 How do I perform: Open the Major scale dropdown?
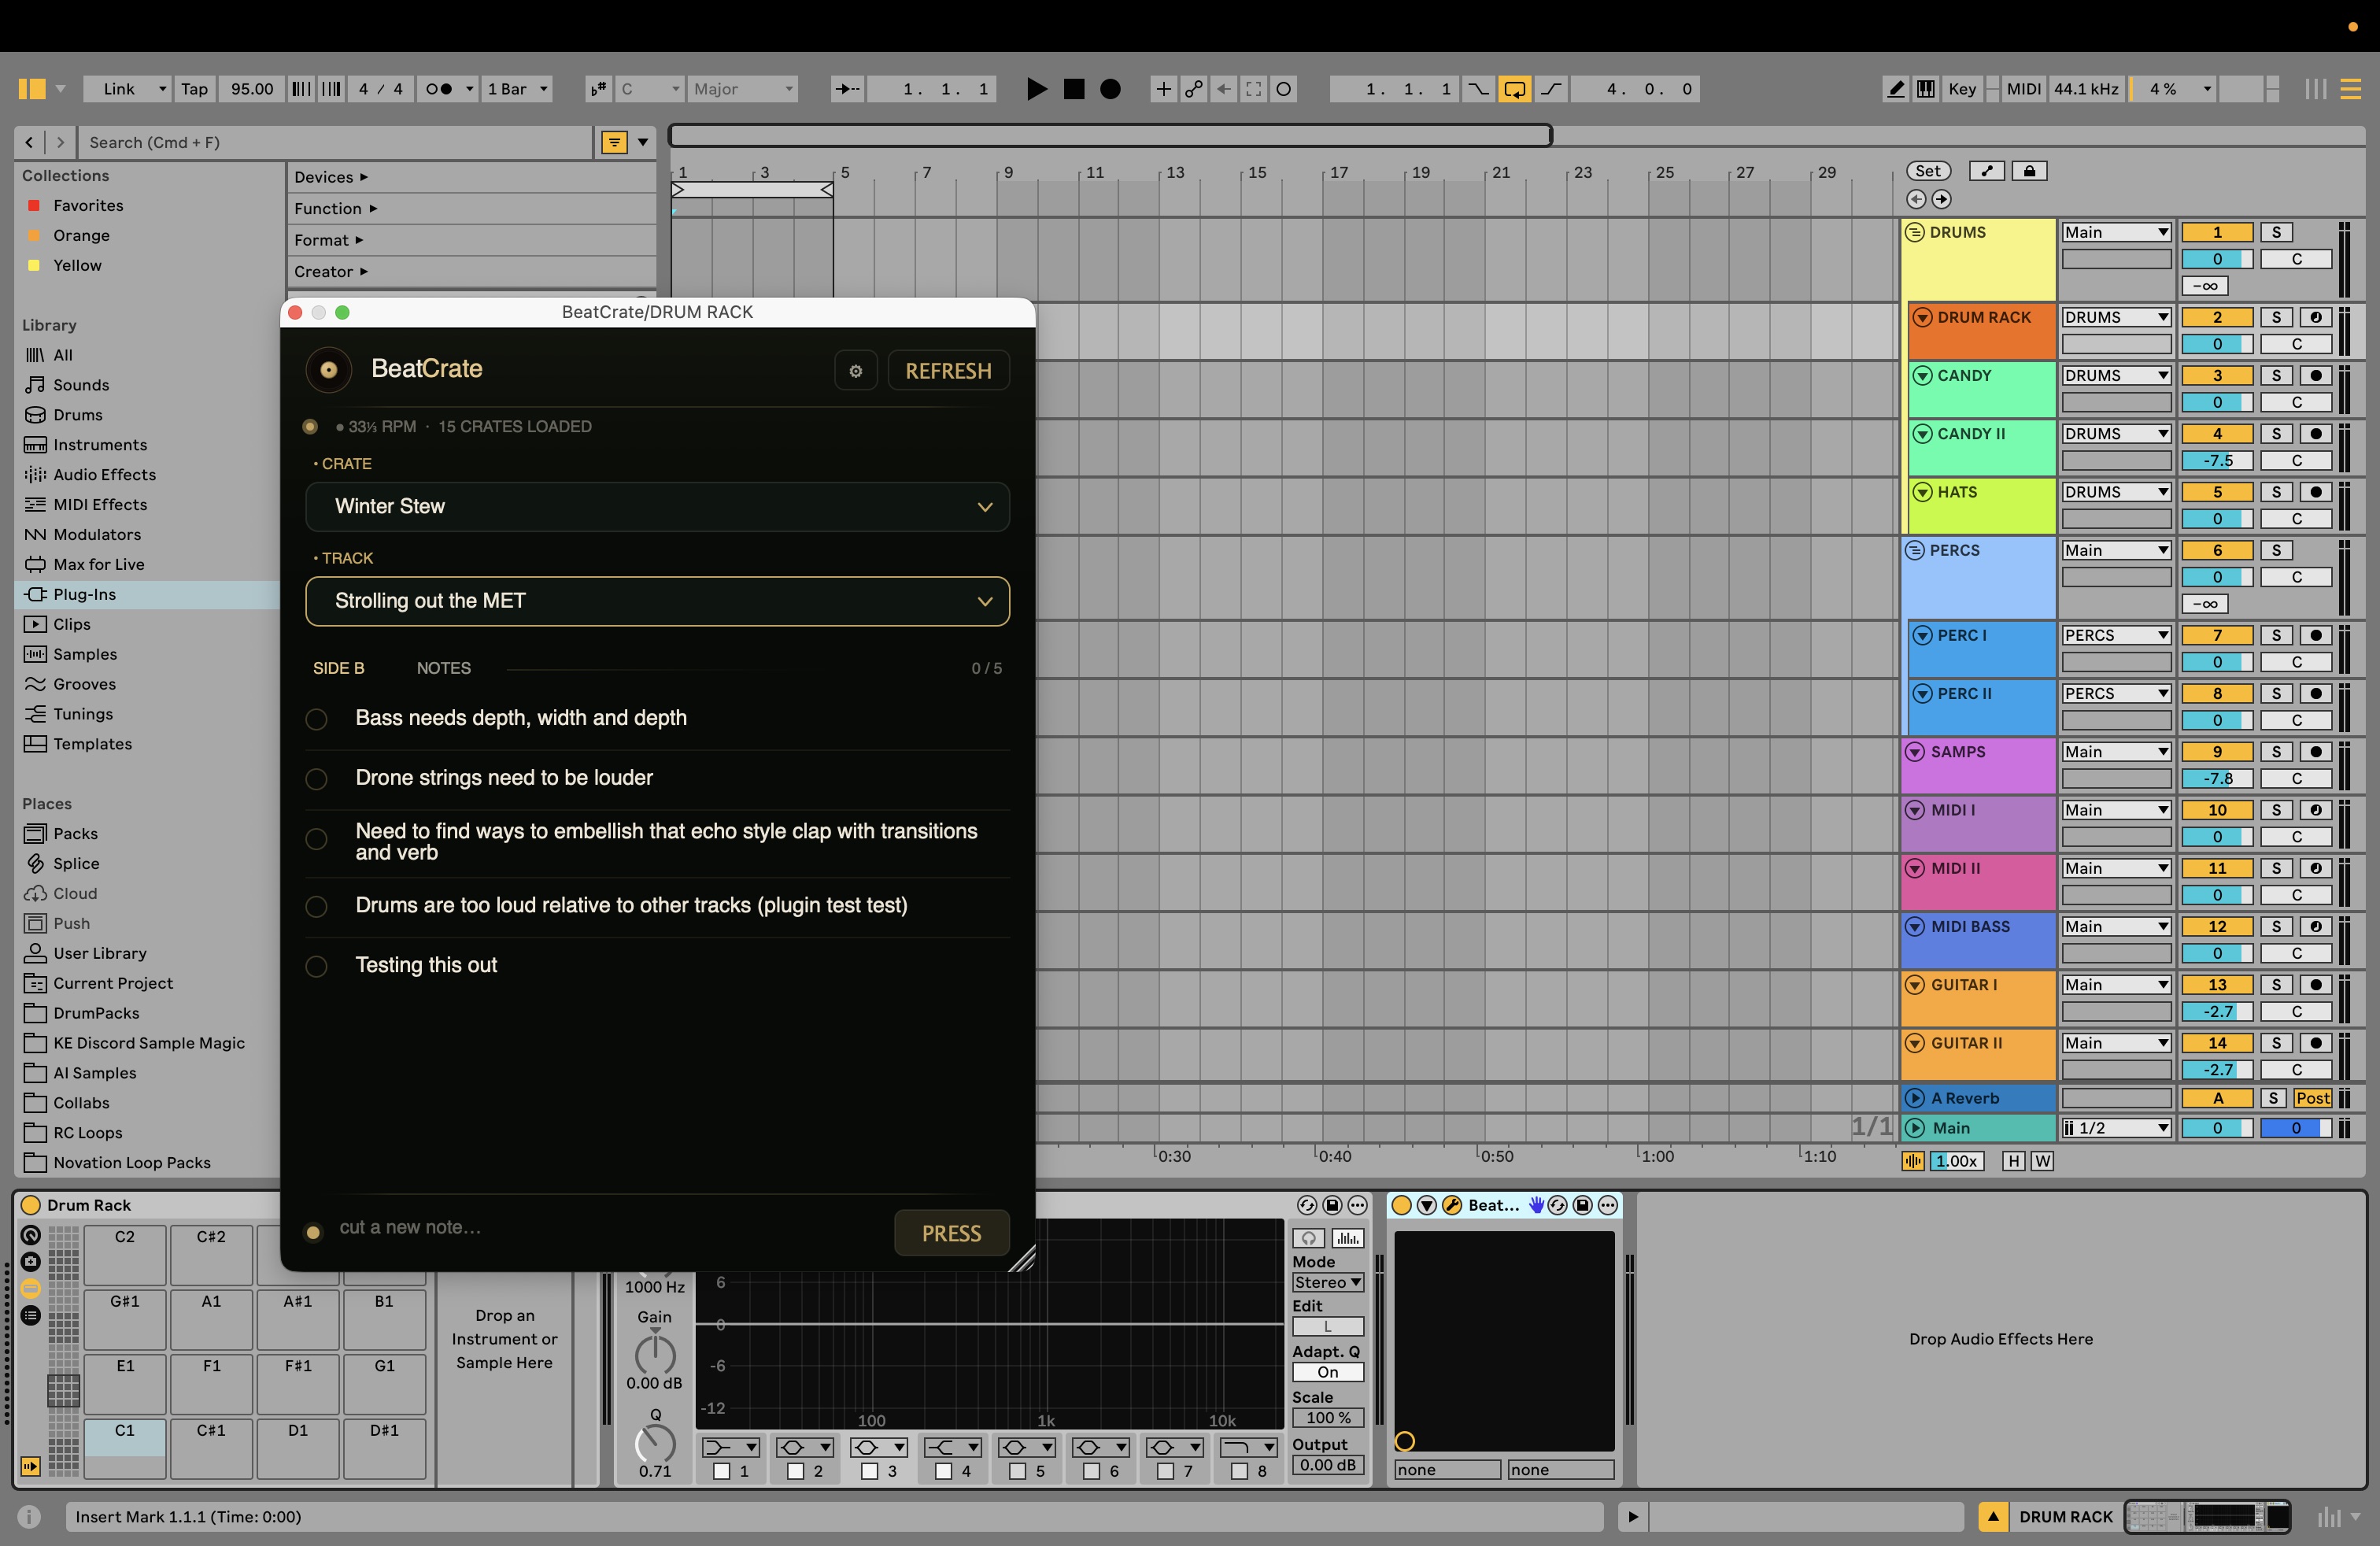click(744, 89)
